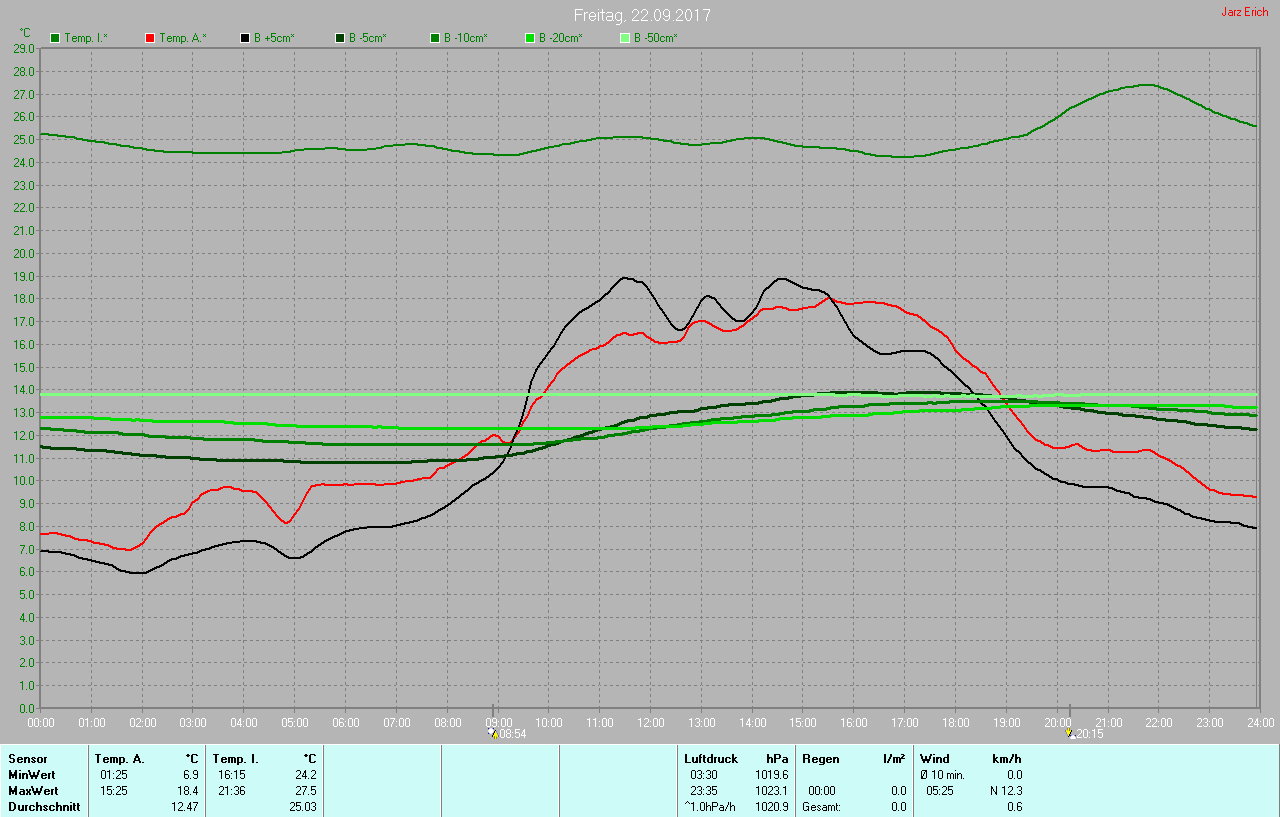
Task: Click the Temp. I. average value 25.03
Action: coord(303,807)
